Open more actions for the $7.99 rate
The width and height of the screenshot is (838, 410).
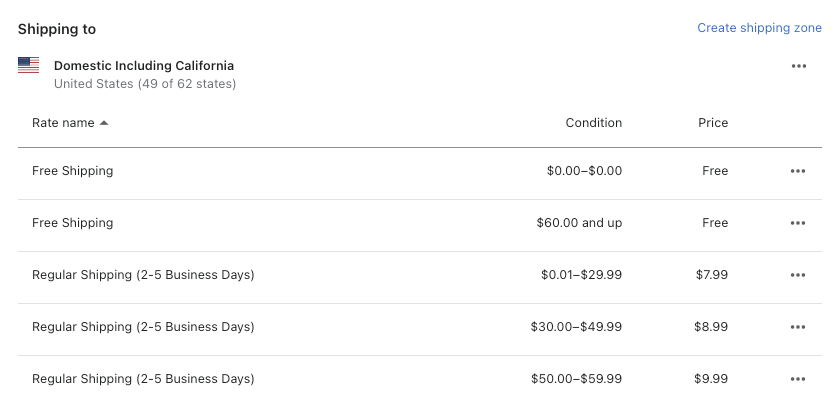[797, 275]
